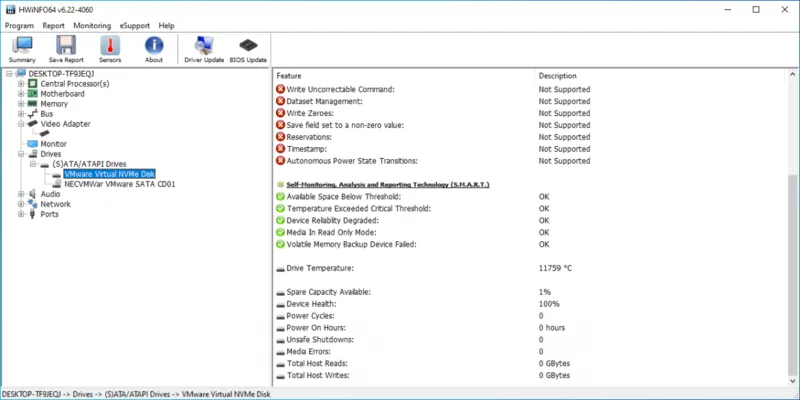Select Available Space Below Threshold row
This screenshot has width=800, height=400.
tap(530, 196)
